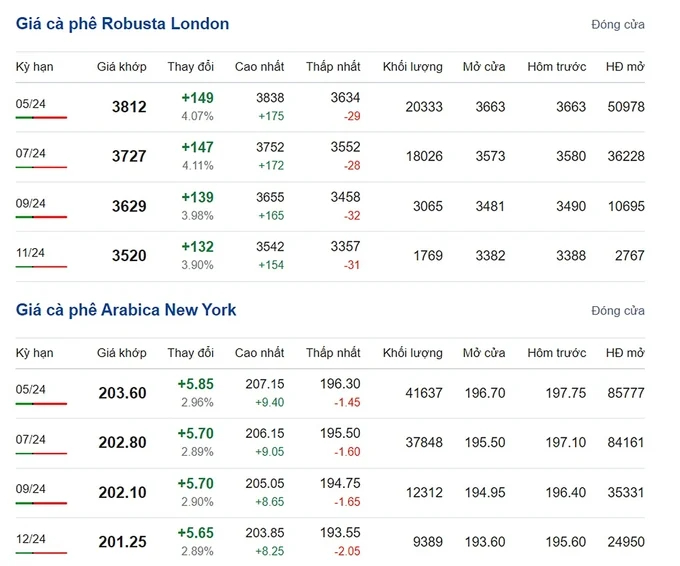Click the Robusta 11/24 contract term
Screen dimensions: 680x566
click(30, 253)
